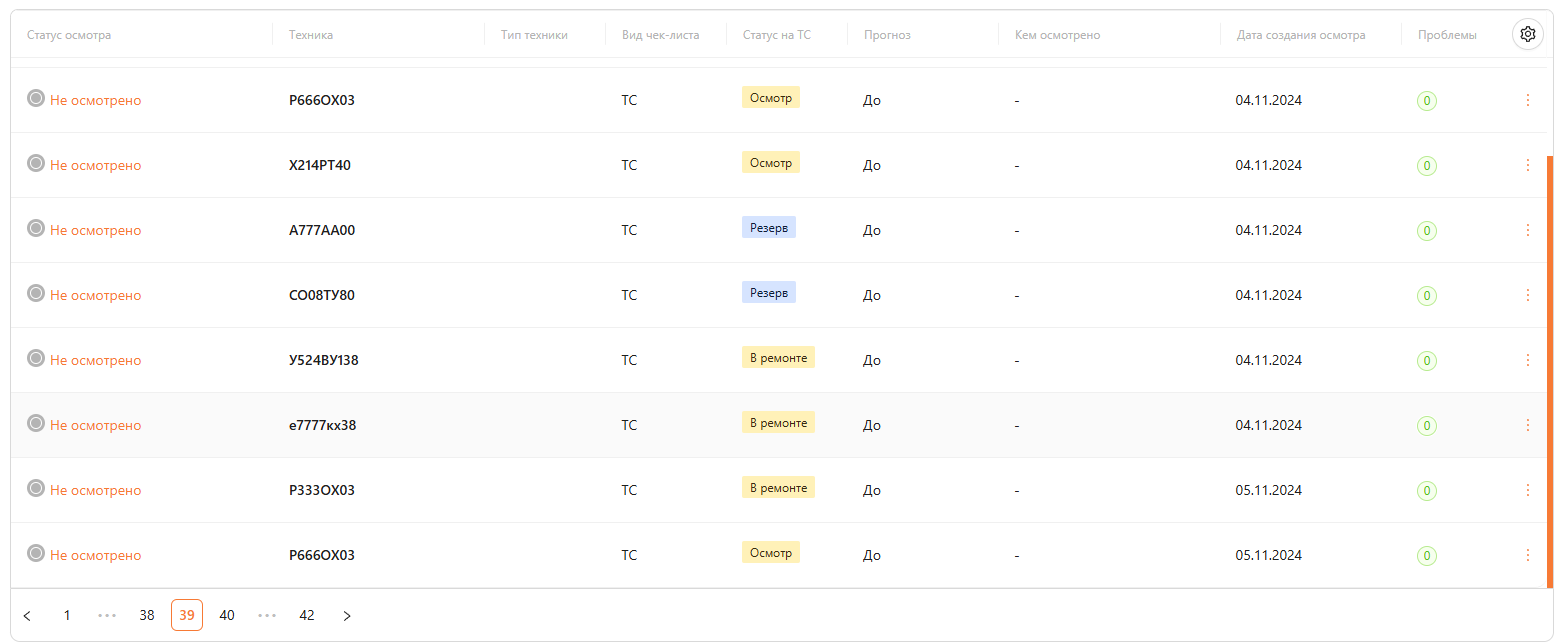Click the orange vertical scrollbar
Viewport: 1560px width, 644px height.
1549,370
